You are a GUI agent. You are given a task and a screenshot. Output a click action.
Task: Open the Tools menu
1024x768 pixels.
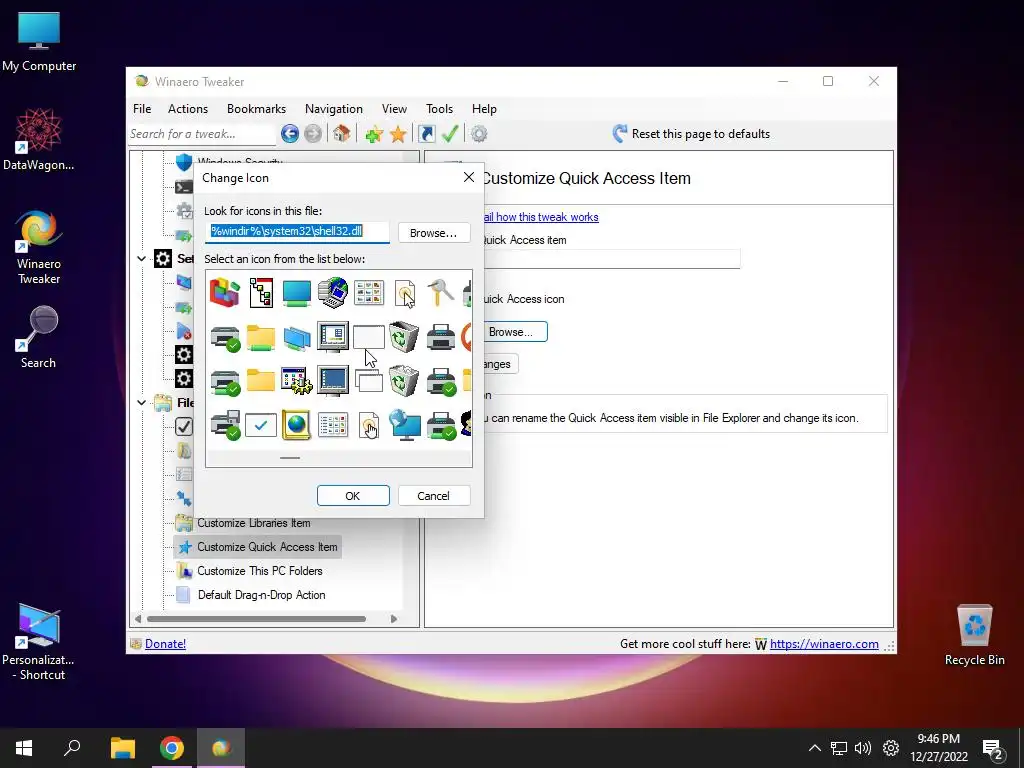tap(440, 109)
